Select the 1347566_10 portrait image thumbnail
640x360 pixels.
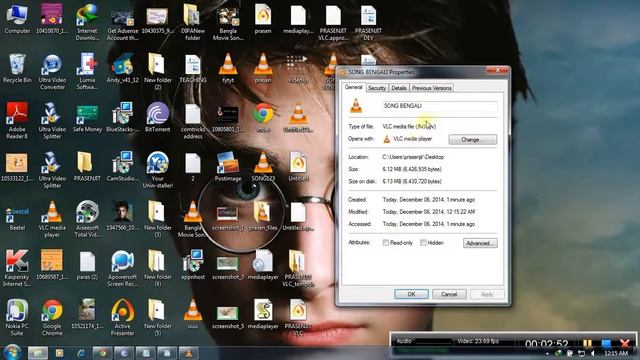[122, 212]
